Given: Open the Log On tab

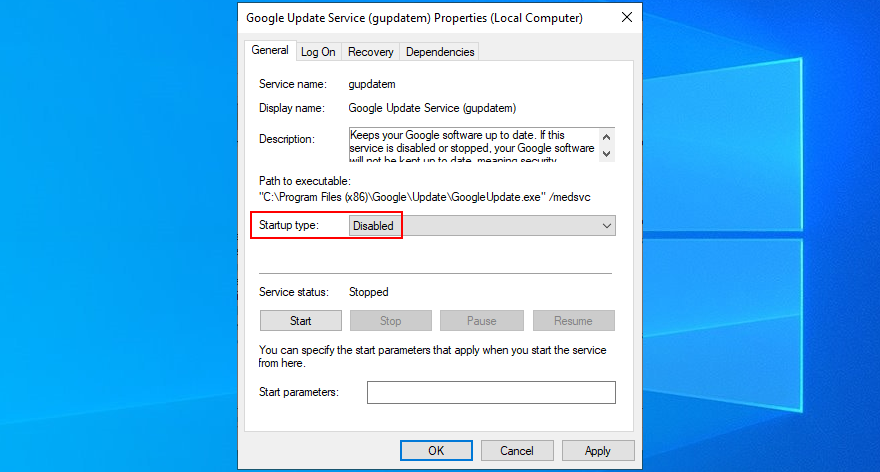Looking at the screenshot, I should (318, 52).
